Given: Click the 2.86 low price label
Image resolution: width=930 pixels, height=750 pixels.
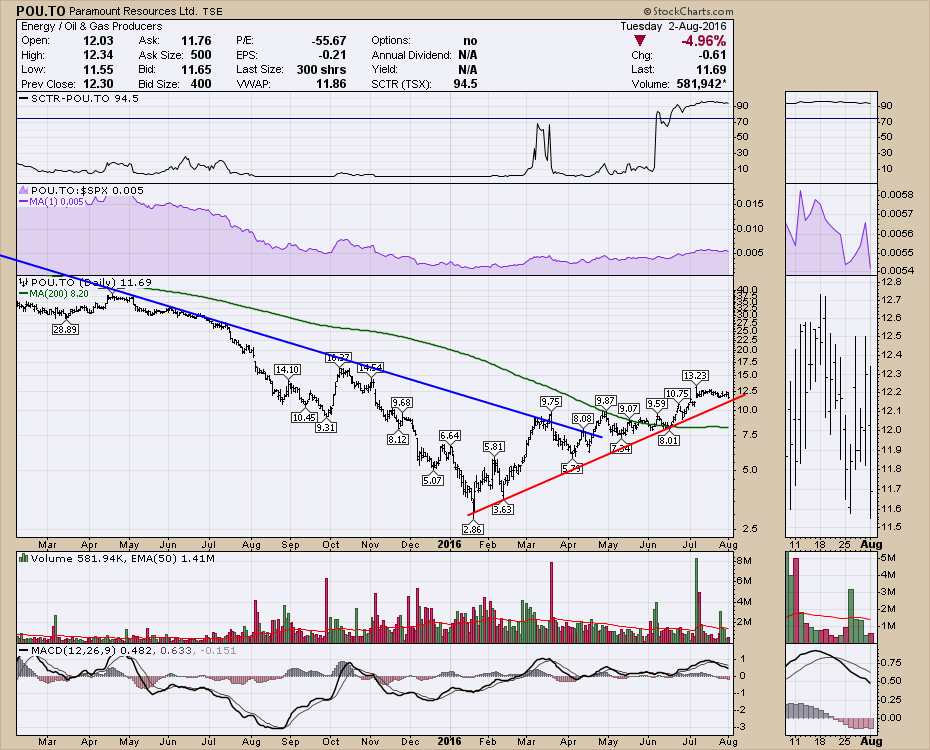Looking at the screenshot, I should click(473, 529).
